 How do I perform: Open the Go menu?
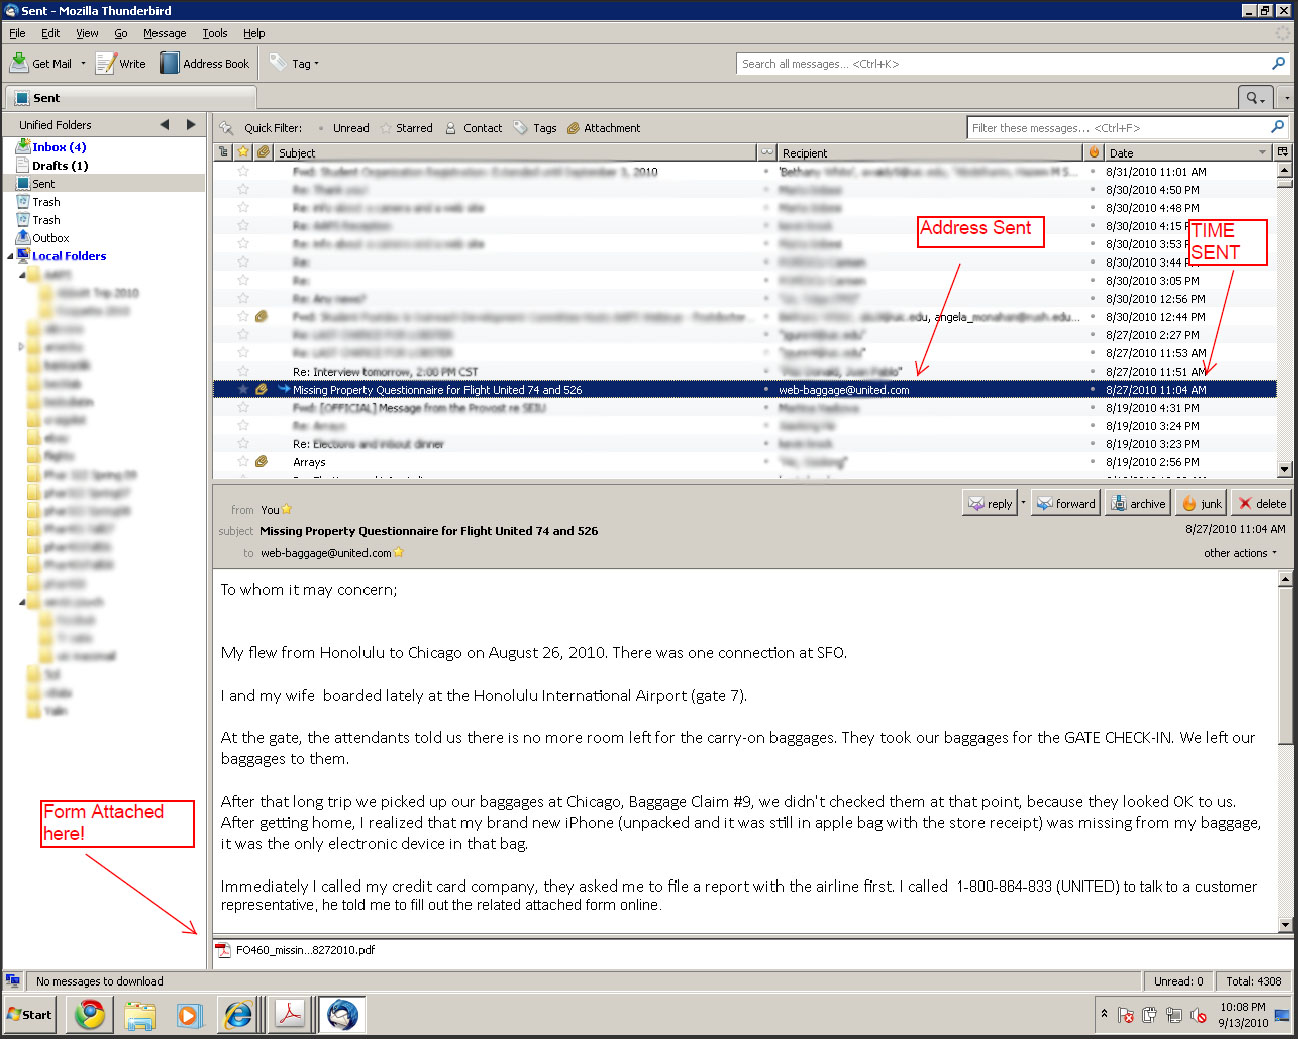tap(121, 33)
